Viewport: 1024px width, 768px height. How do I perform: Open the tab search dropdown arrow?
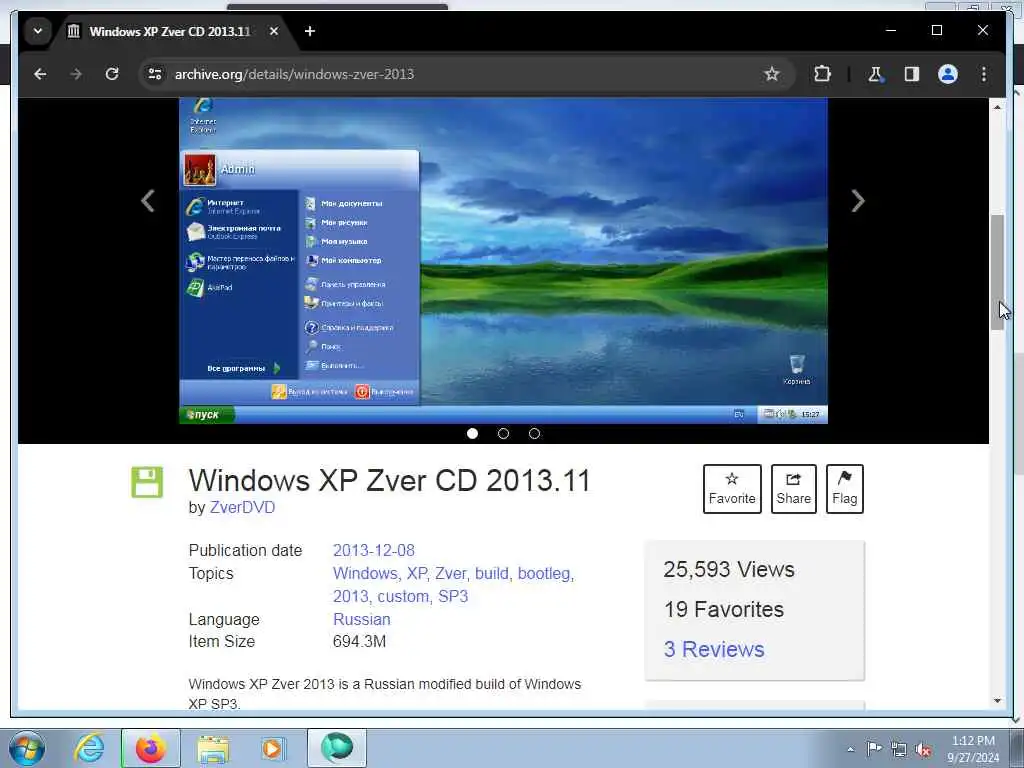pyautogui.click(x=38, y=31)
